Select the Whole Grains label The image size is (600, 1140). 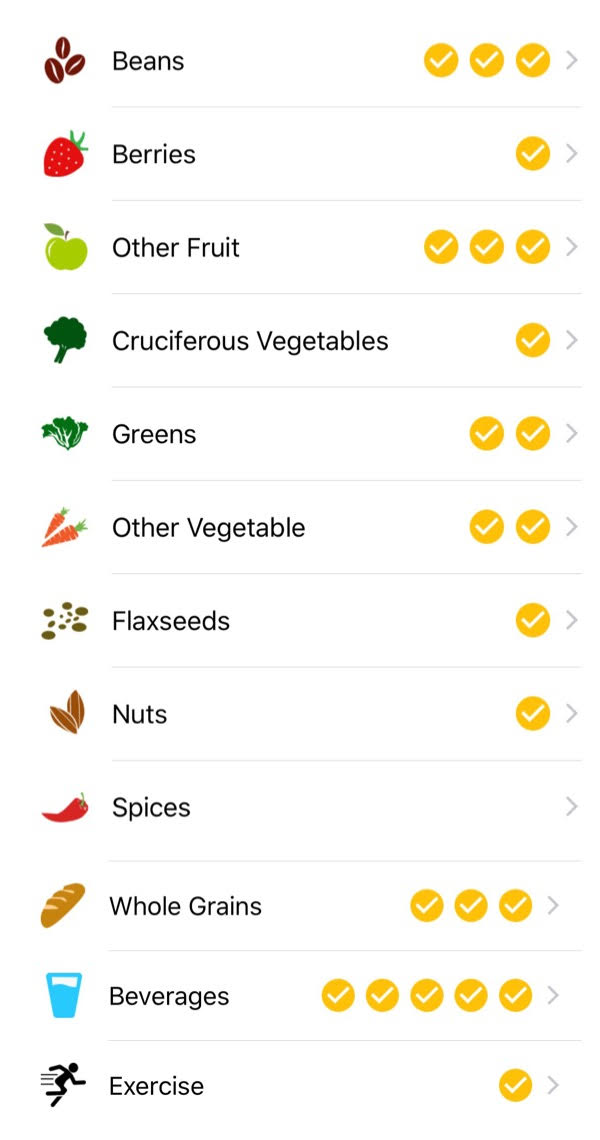pyautogui.click(x=185, y=907)
